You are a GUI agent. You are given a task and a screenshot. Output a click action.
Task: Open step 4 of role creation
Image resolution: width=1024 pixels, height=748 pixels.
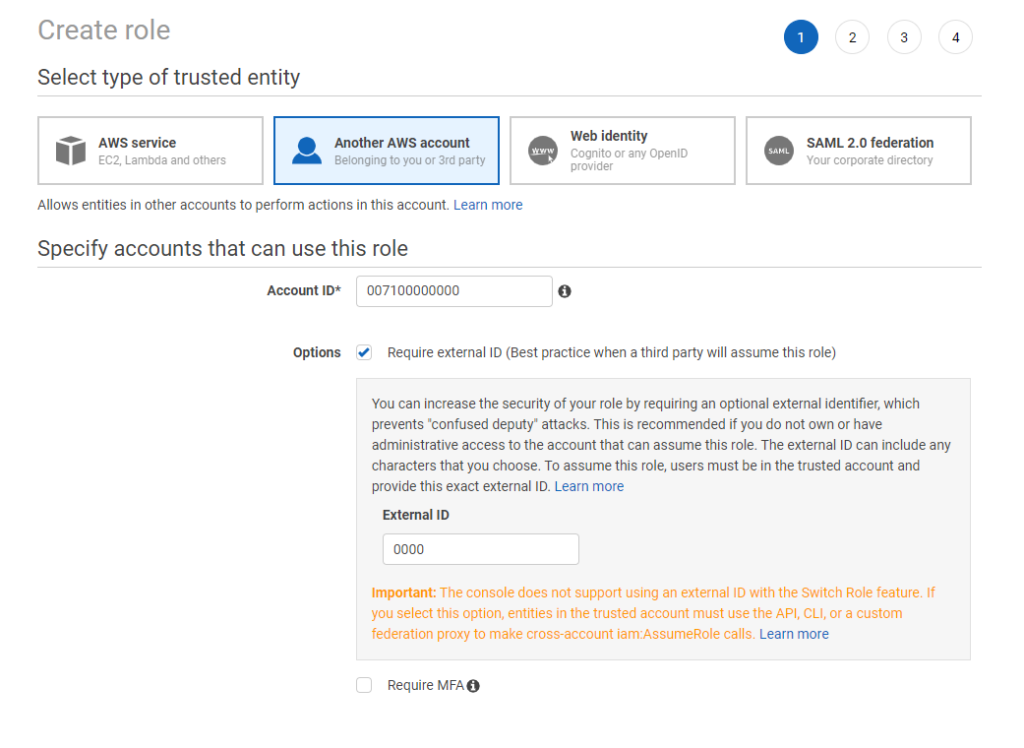pos(955,38)
